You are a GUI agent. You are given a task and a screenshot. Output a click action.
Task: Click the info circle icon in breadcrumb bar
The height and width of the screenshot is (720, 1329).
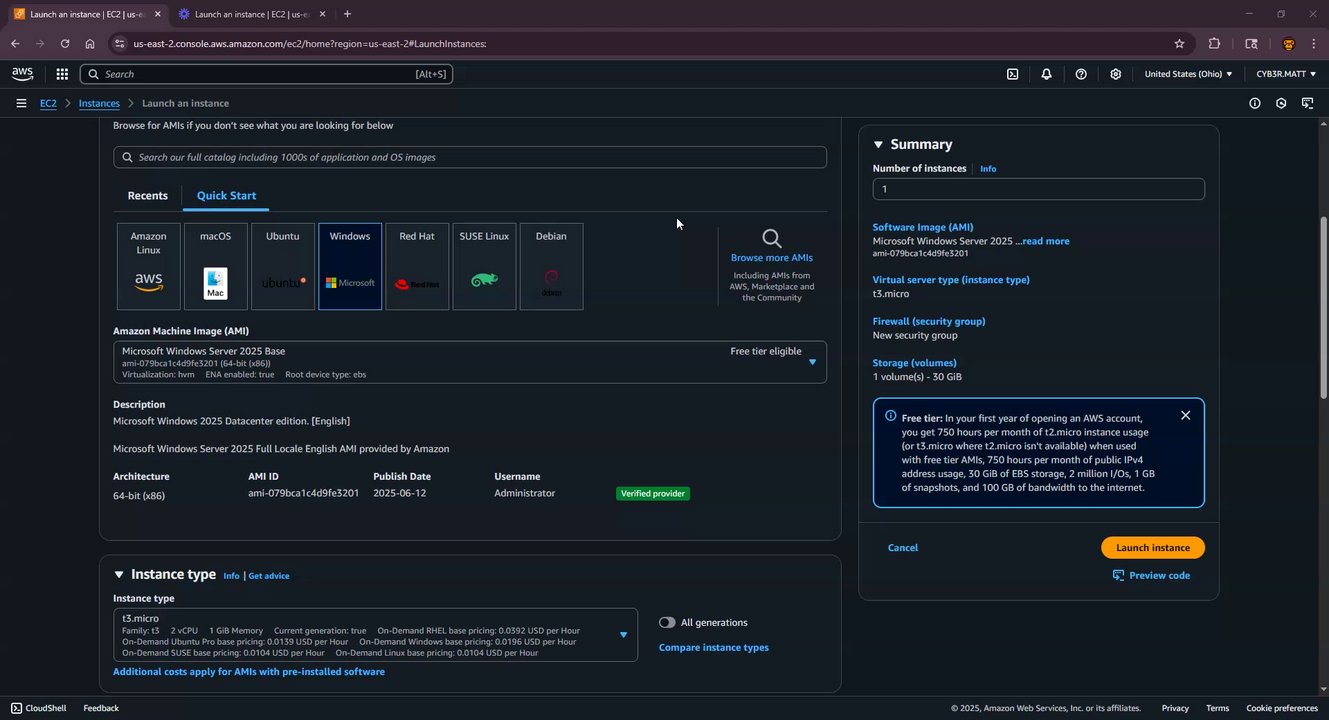coord(1255,103)
